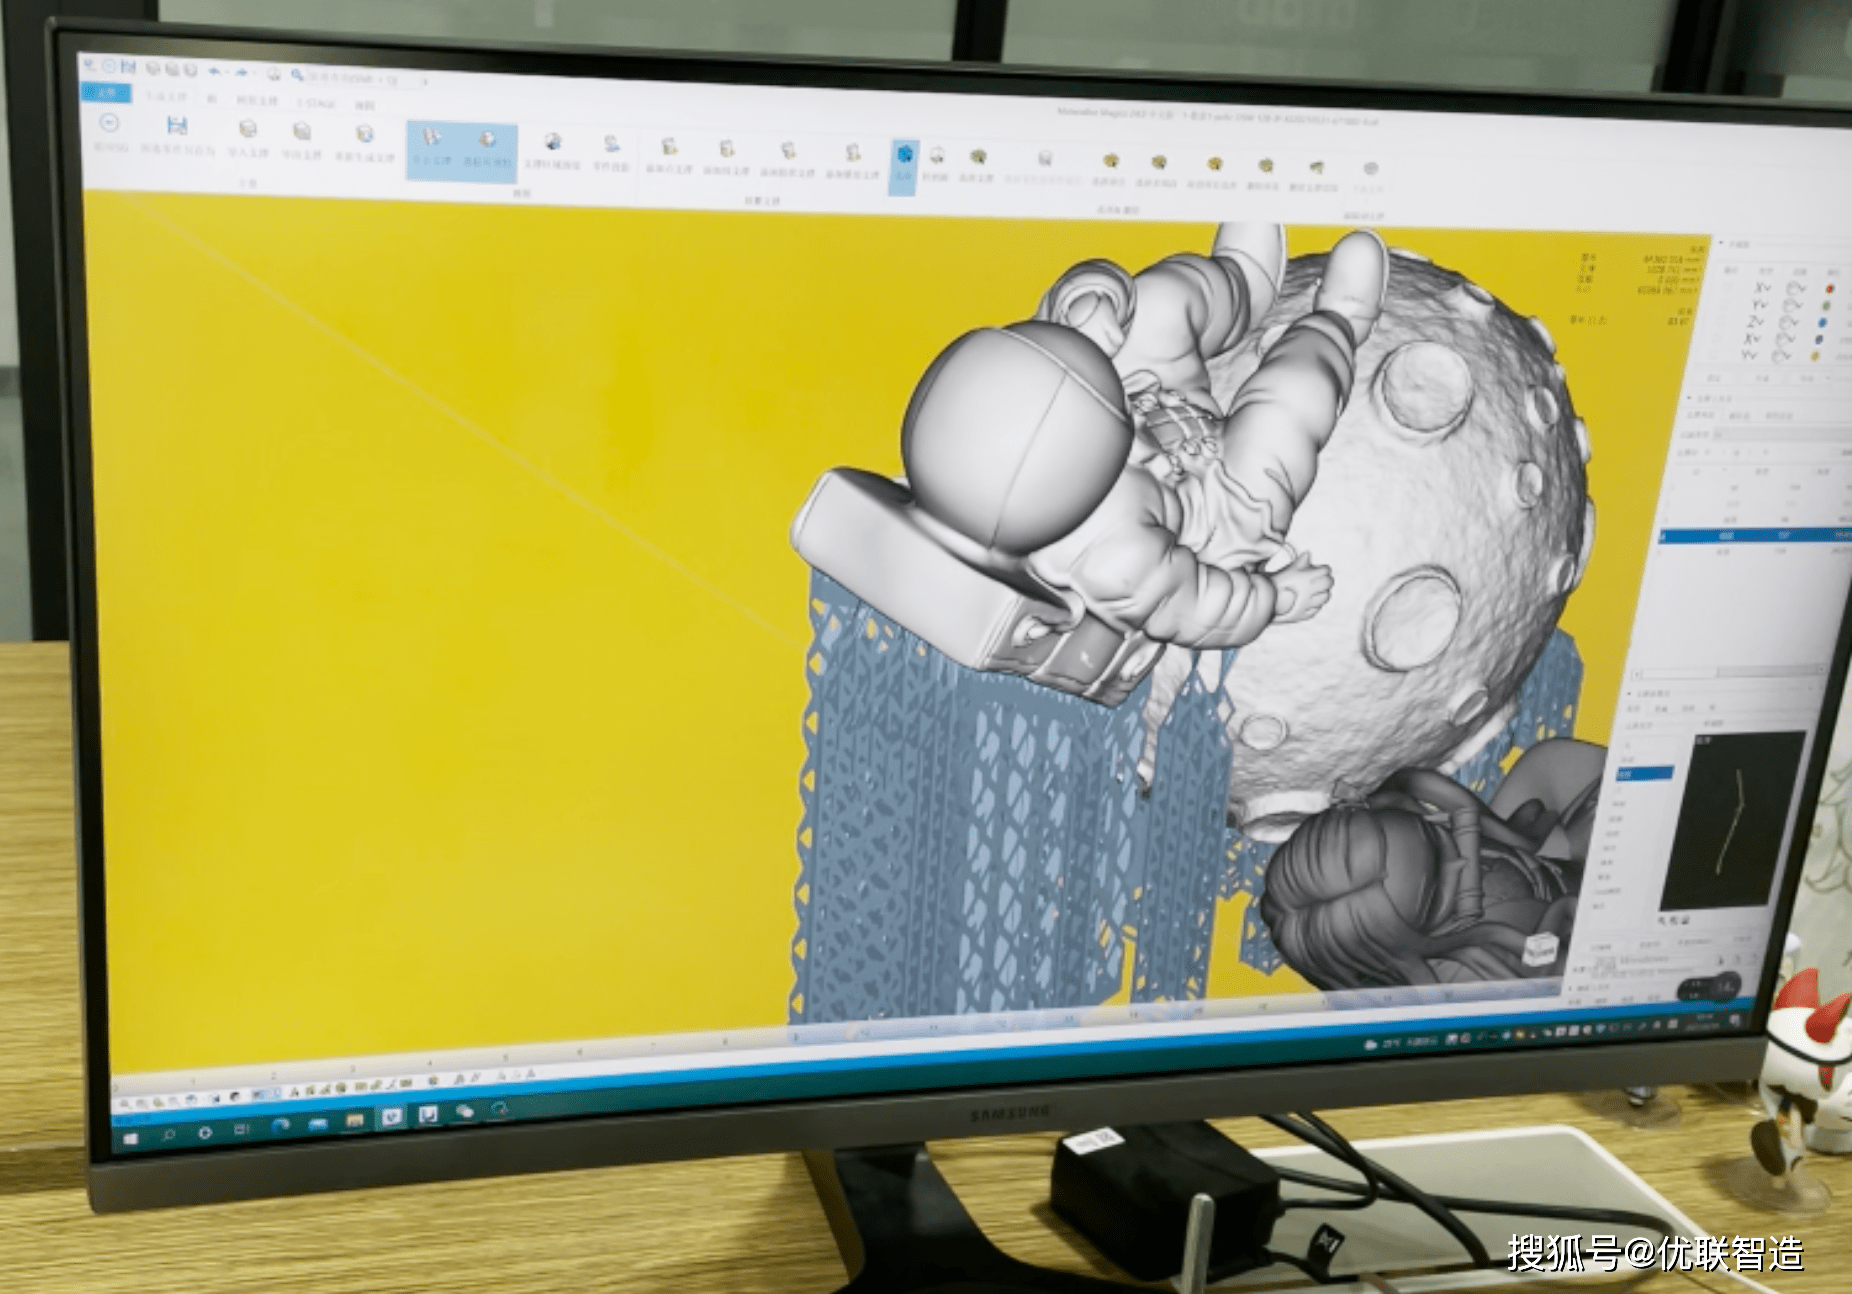This screenshot has width=1852, height=1294.
Task: Click the second icon right of the highlighted ribbon group
Action: point(611,144)
